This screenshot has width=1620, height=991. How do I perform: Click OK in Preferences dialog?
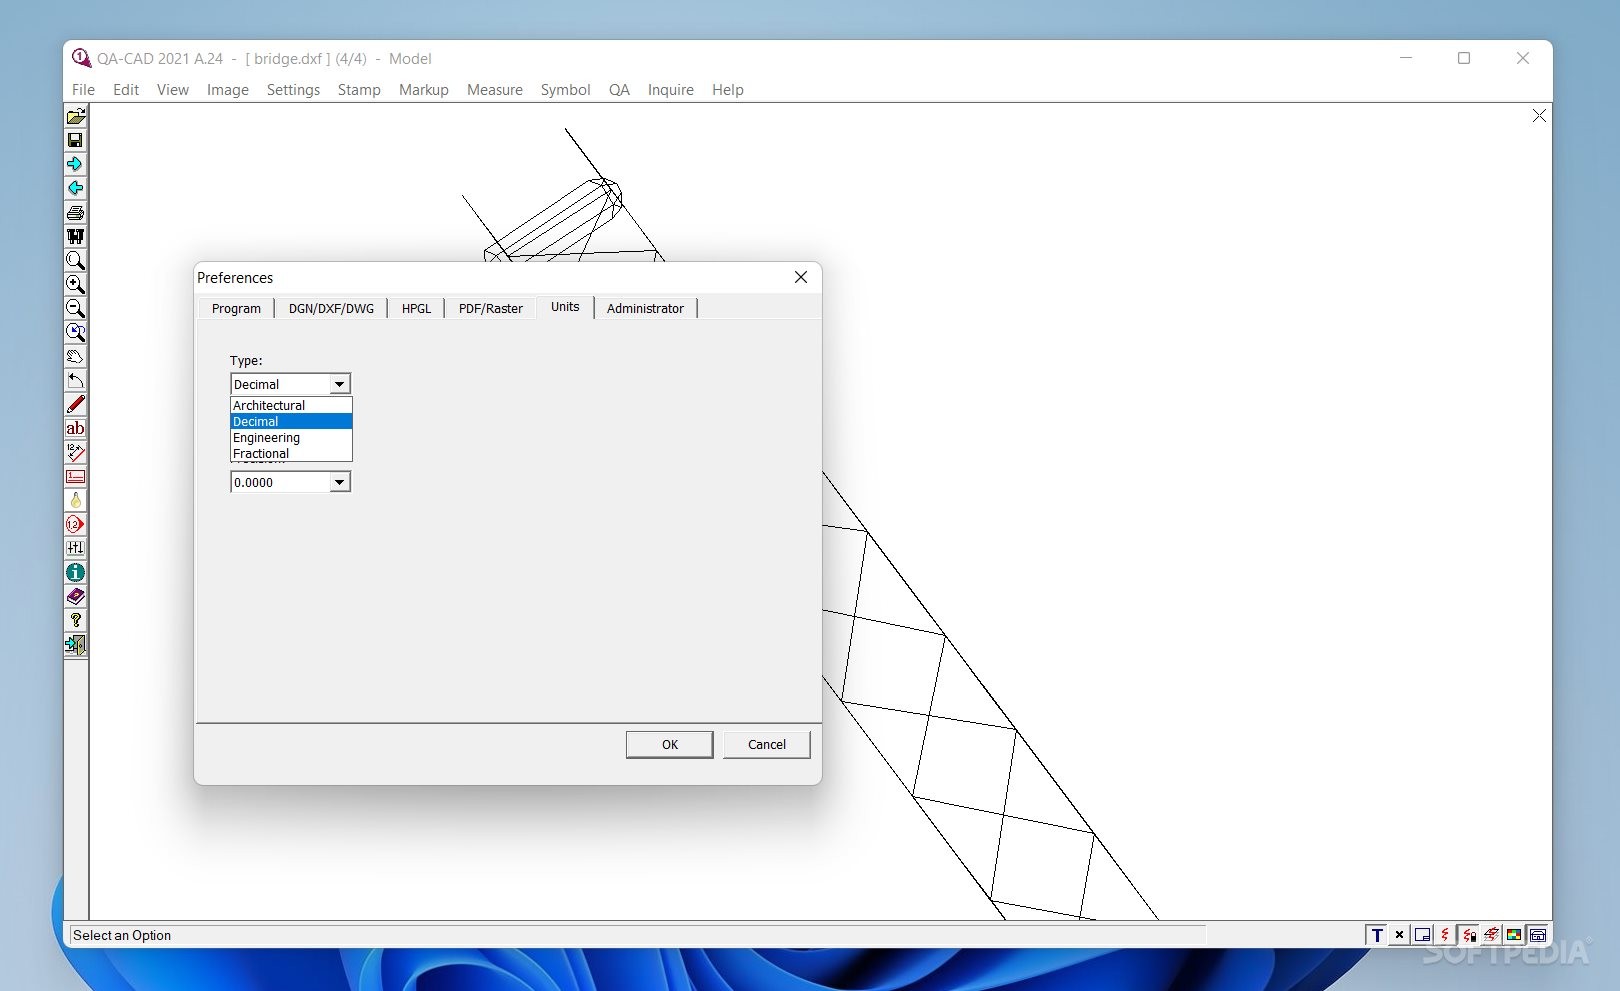670,744
